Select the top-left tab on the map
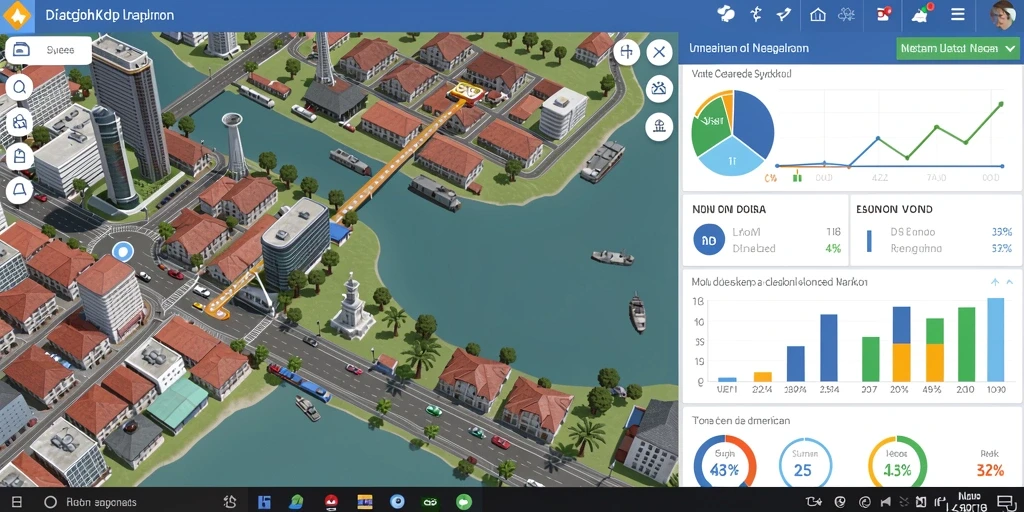This screenshot has height=512, width=1024. coord(48,50)
